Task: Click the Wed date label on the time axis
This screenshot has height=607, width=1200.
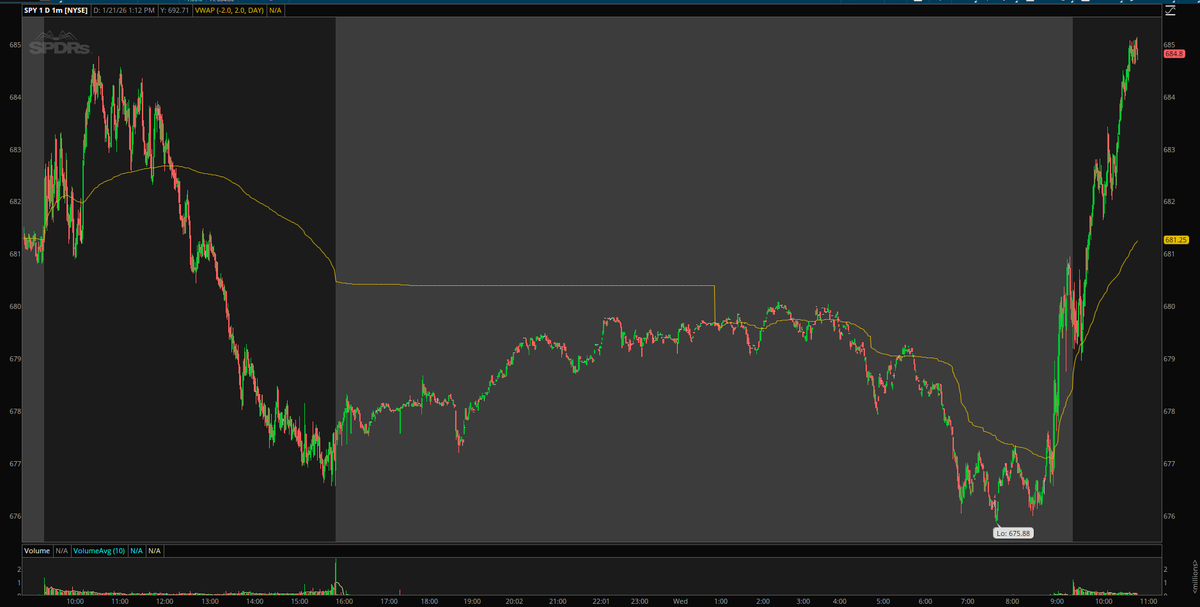Action: click(679, 602)
